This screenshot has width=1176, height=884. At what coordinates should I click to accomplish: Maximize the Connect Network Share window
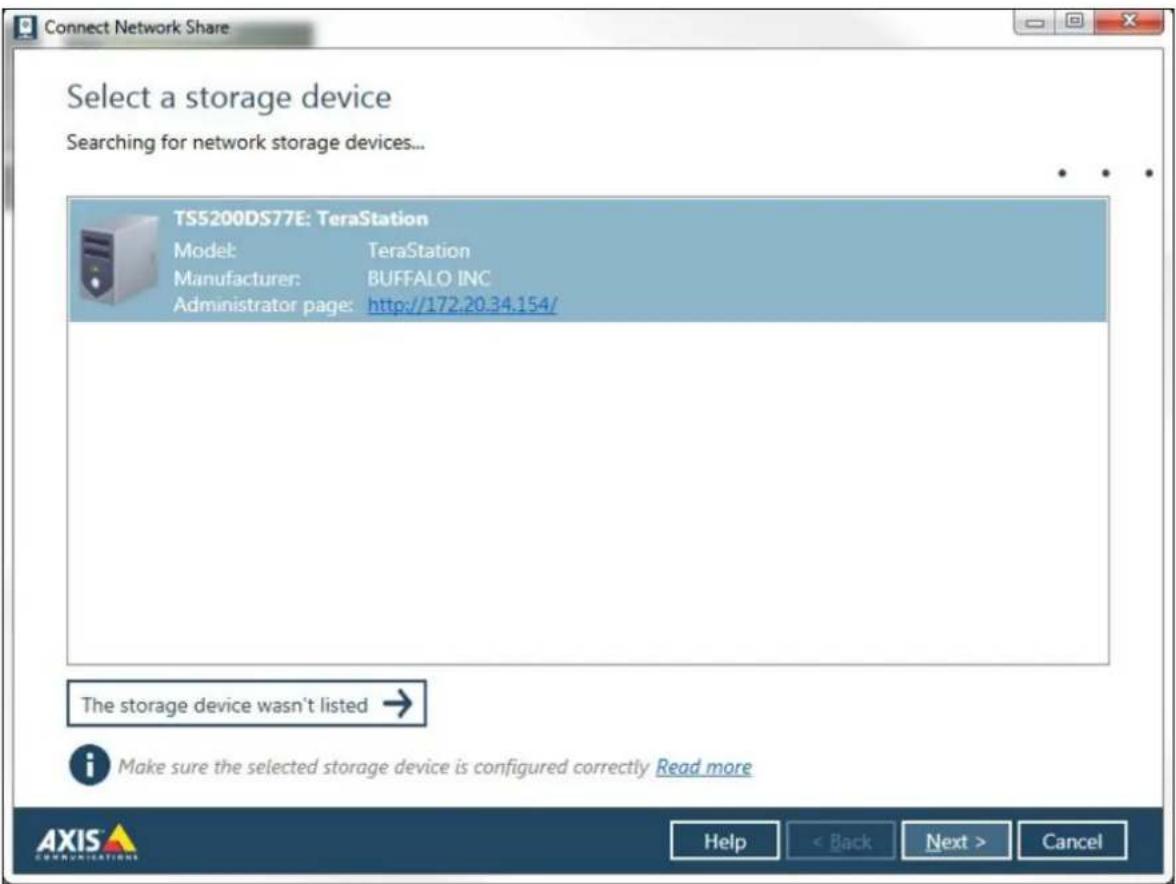[x=1074, y=21]
